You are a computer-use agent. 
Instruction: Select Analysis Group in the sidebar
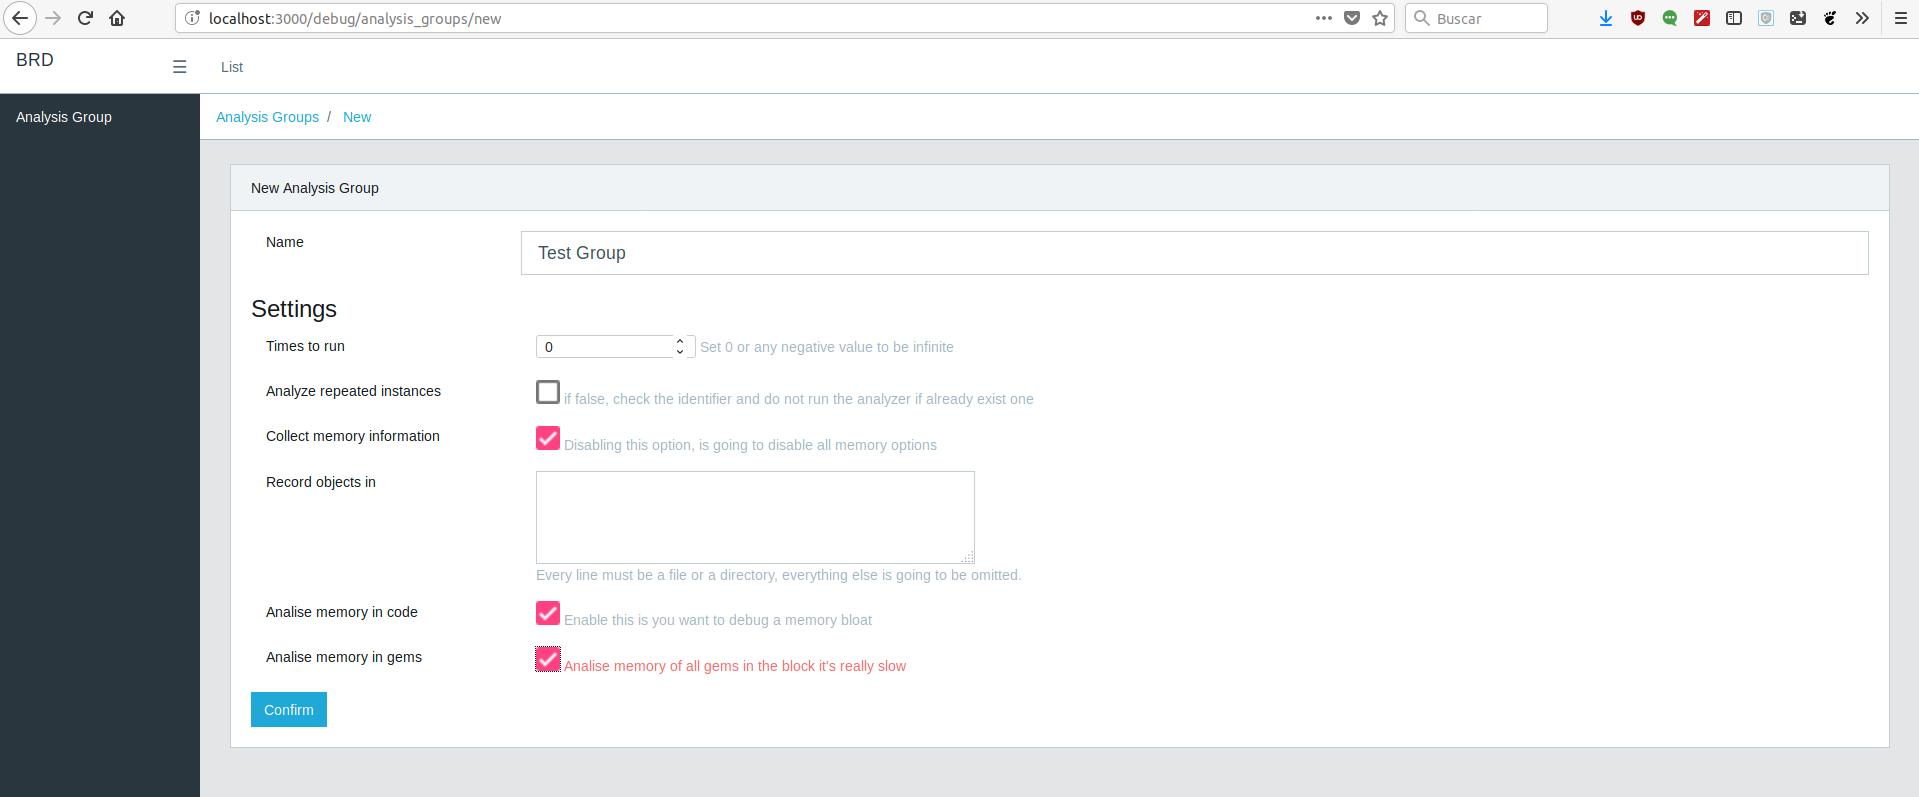point(64,117)
